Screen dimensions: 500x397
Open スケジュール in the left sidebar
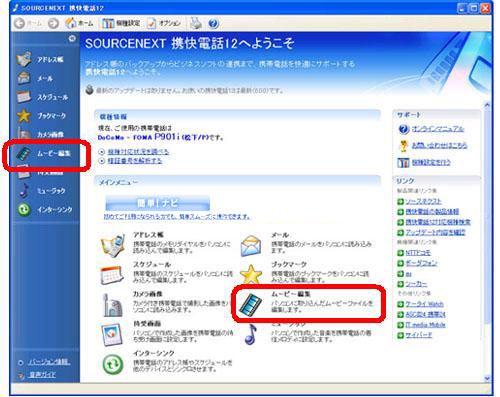43,97
